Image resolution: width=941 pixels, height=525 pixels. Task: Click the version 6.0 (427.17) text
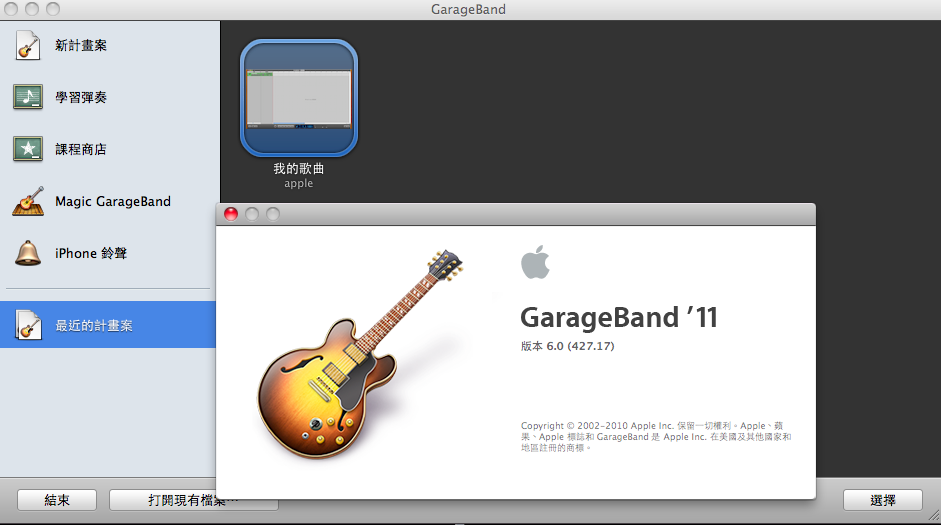point(568,346)
